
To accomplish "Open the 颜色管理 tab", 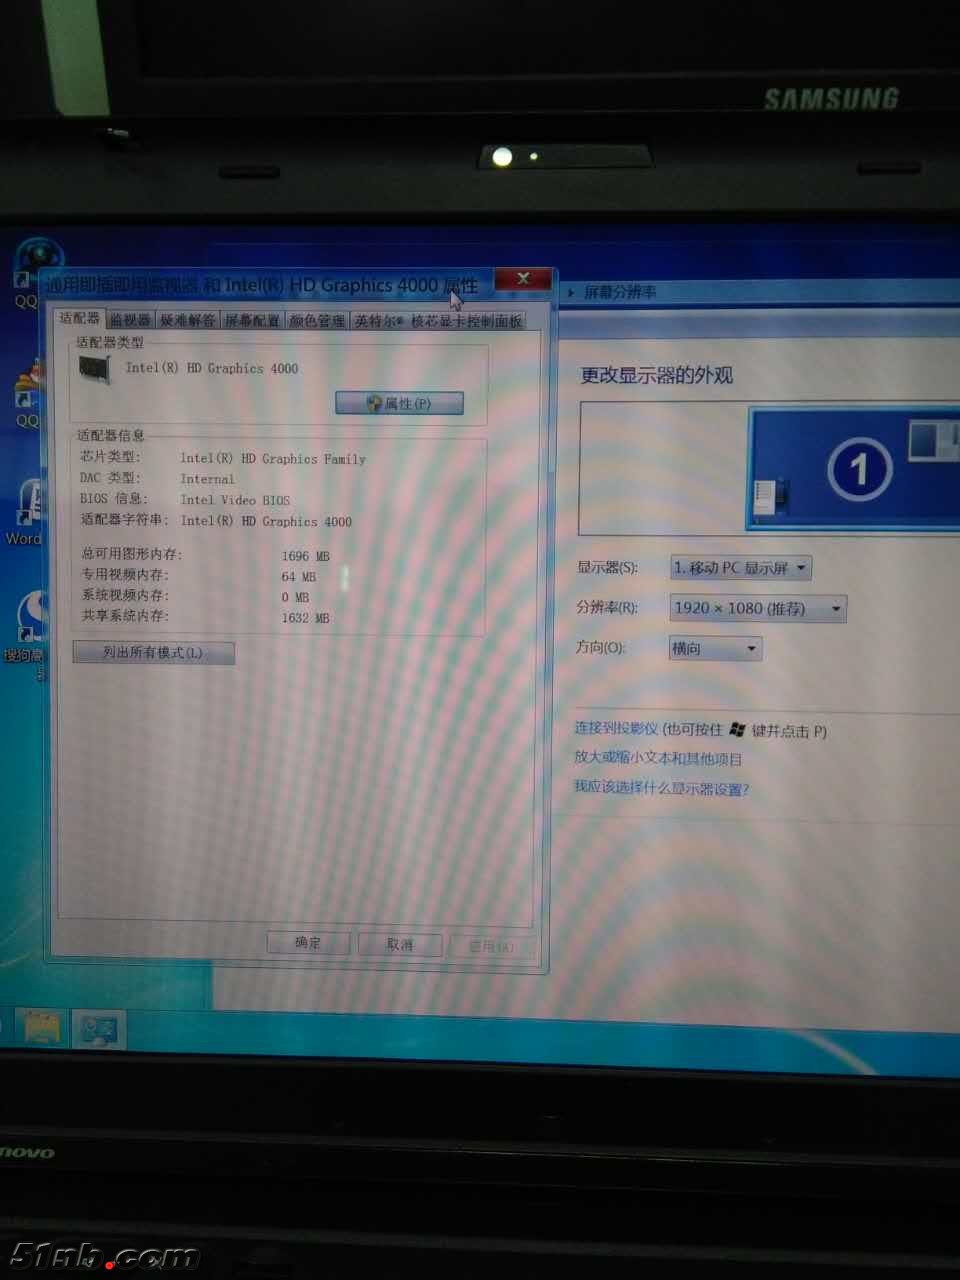I will click(317, 320).
